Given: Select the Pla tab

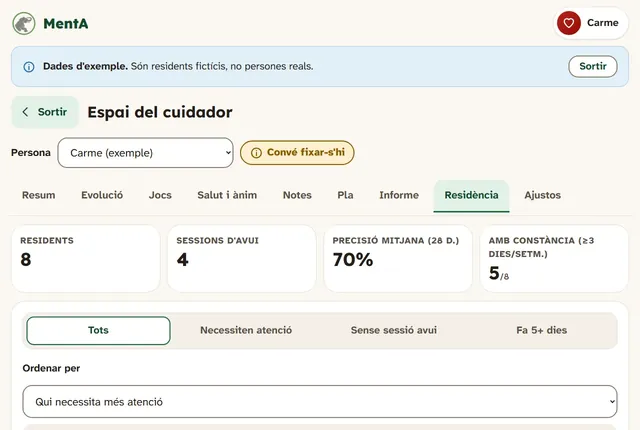Looking at the screenshot, I should 345,195.
